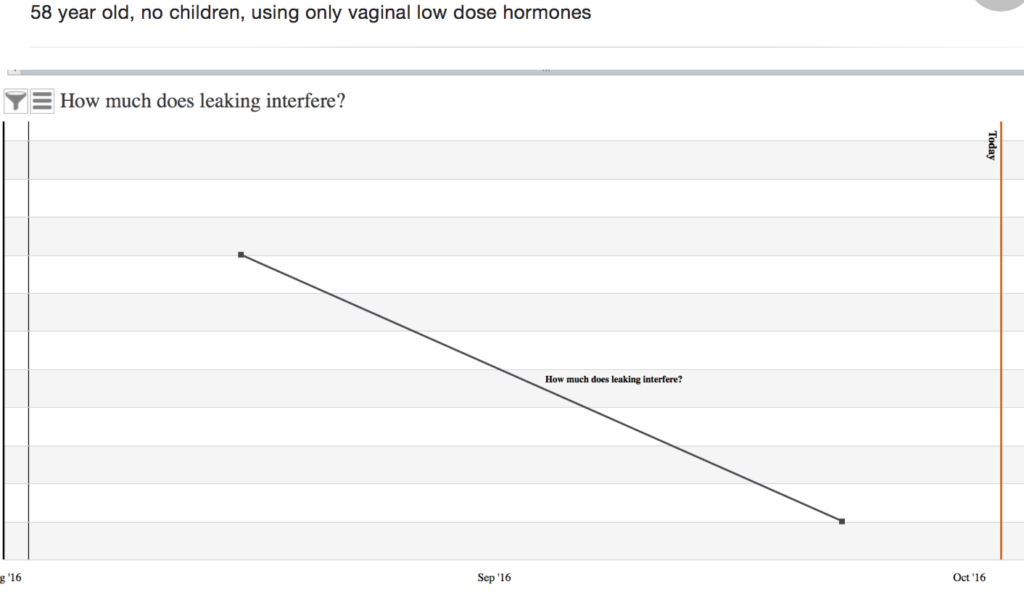Click the Oct '16 axis label
The height and width of the screenshot is (595, 1024).
coord(969,577)
